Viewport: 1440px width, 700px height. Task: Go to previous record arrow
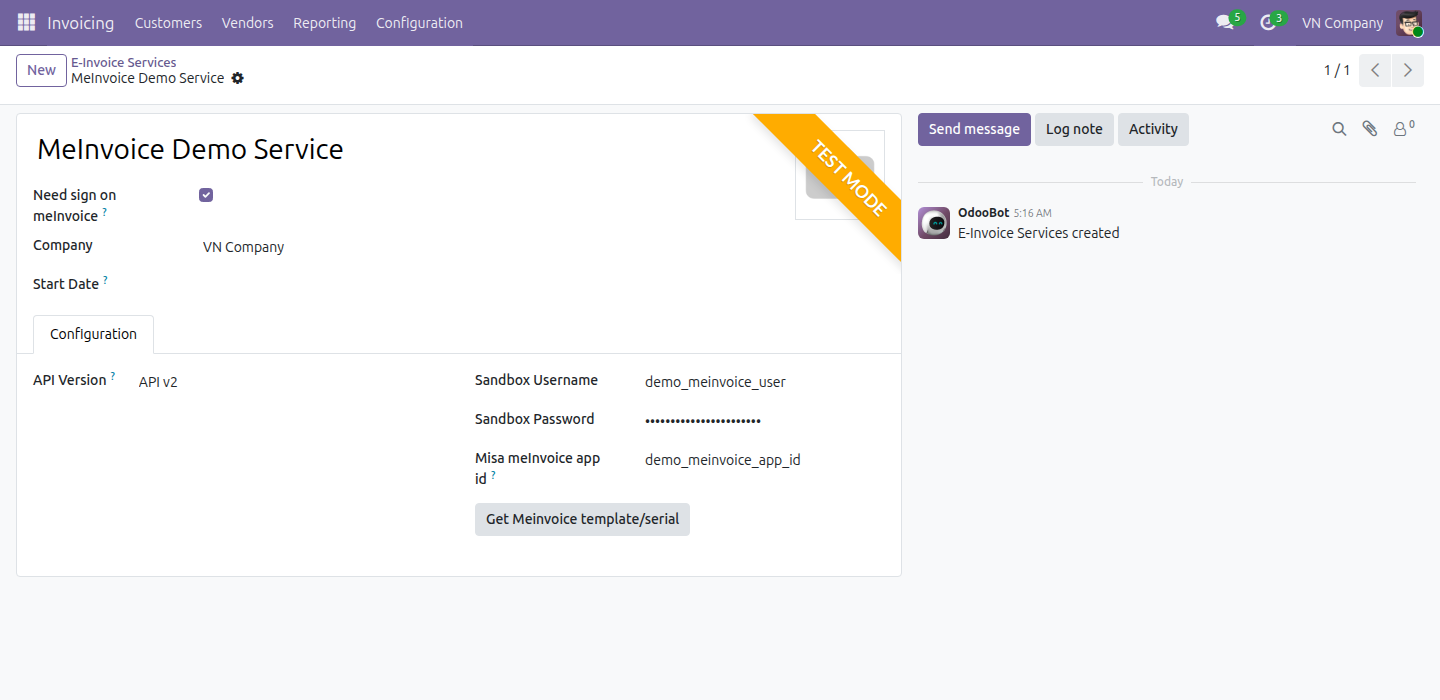coord(1376,70)
